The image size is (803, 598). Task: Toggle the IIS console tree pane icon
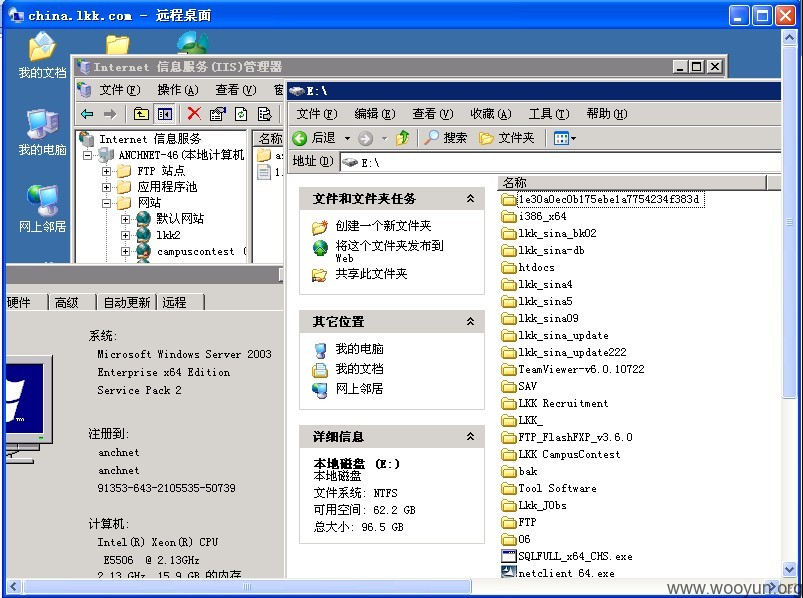(164, 114)
